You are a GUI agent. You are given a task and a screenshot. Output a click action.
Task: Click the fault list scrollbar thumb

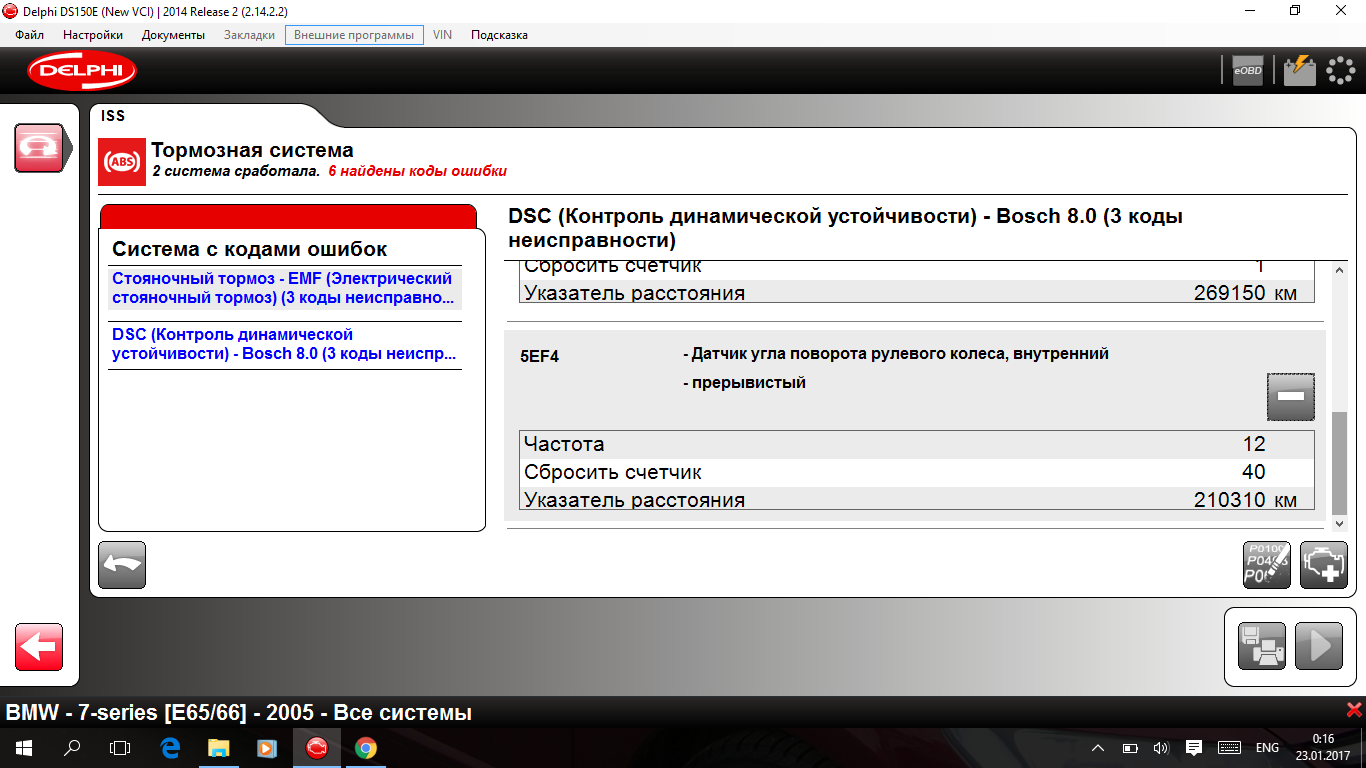1340,461
